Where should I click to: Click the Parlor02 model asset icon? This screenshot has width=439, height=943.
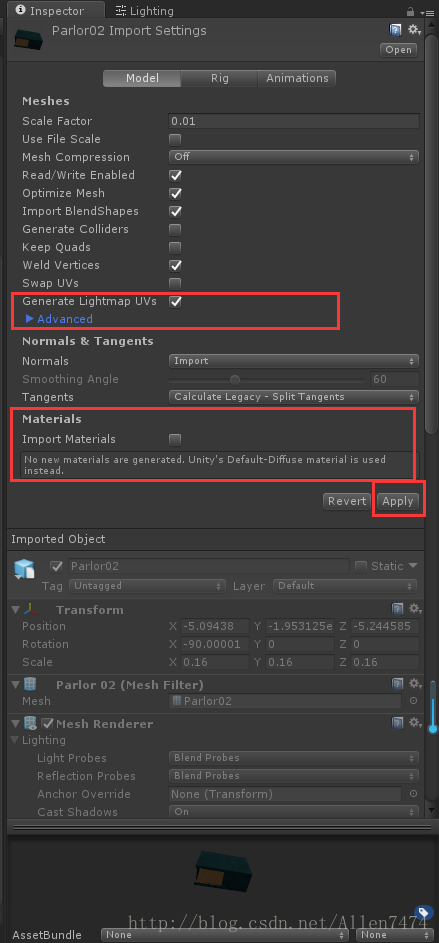pos(29,38)
